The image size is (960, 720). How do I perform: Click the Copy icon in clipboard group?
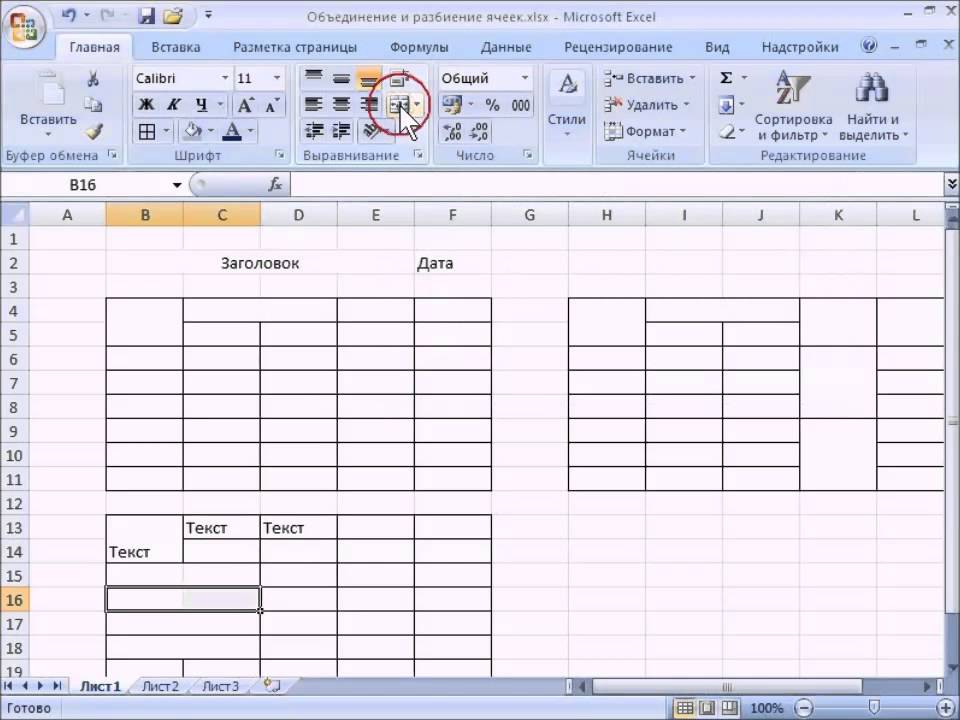tap(93, 105)
